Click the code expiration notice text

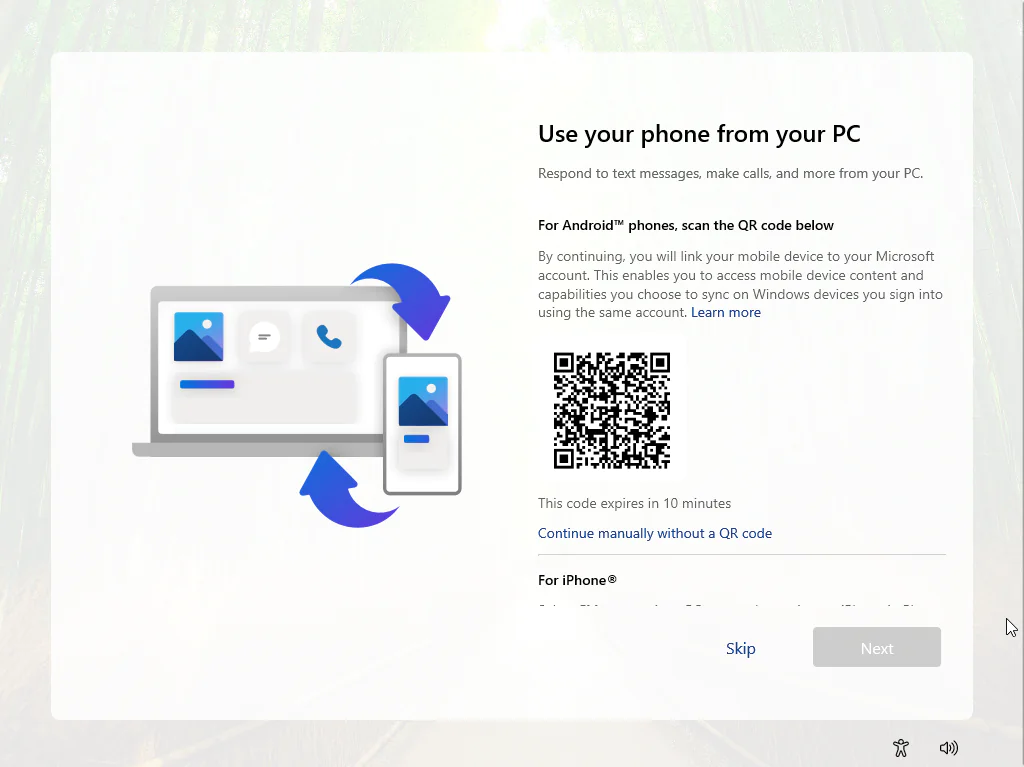click(634, 503)
